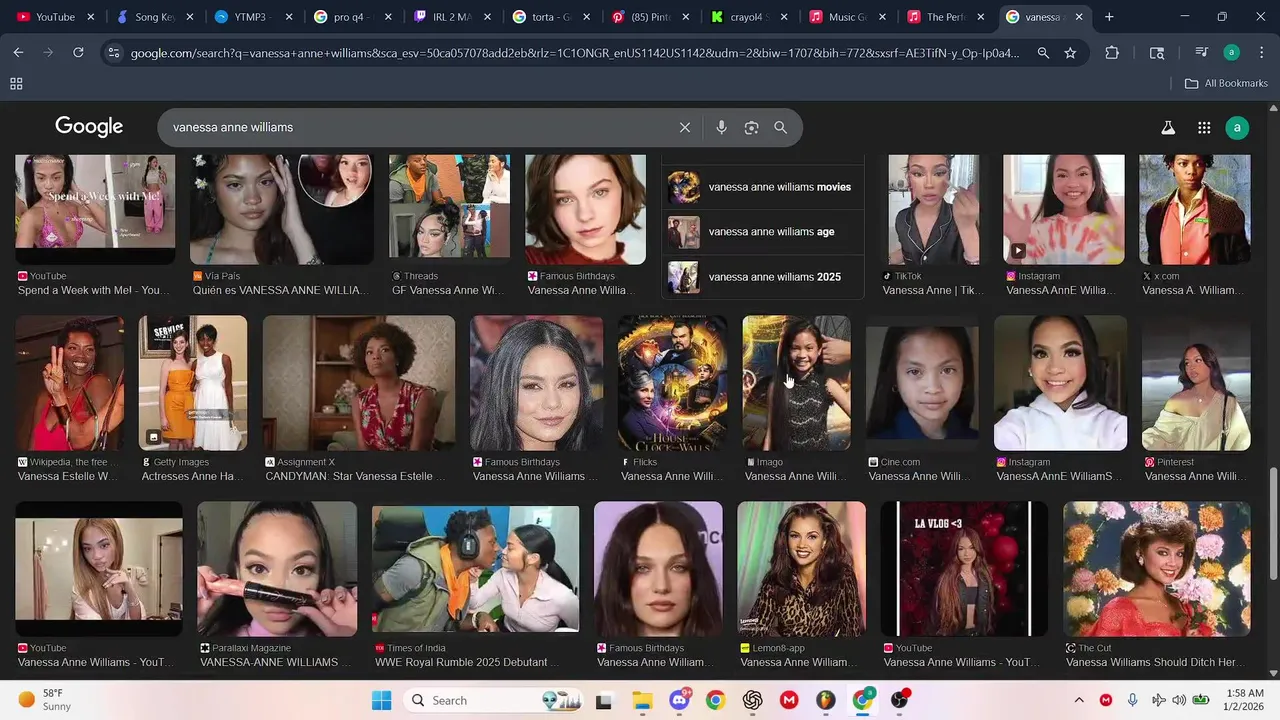Switch to the Song Key tab
Screen dimensions: 1280x720
155,17
